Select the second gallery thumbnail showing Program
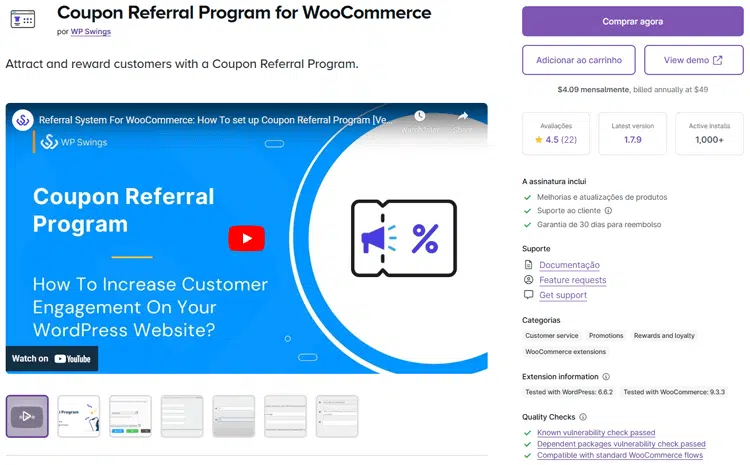This screenshot has width=750, height=465. tap(79, 416)
